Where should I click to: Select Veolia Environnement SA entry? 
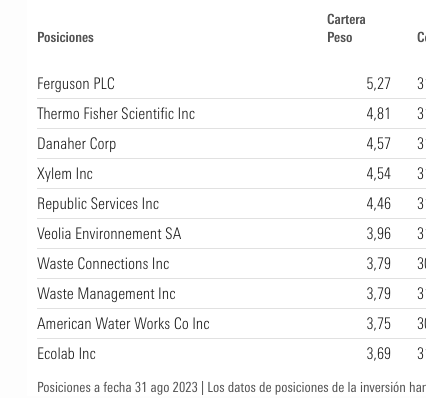(109, 234)
